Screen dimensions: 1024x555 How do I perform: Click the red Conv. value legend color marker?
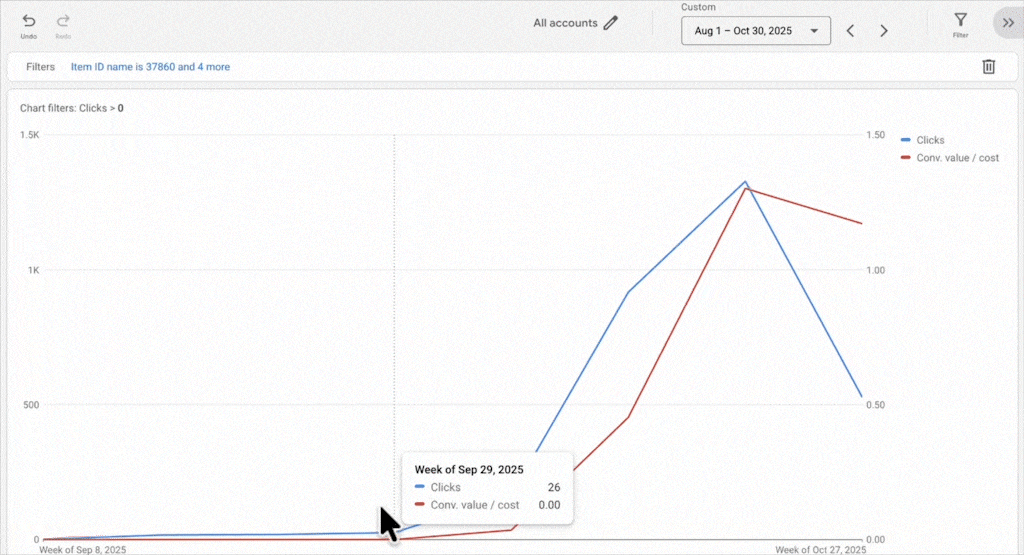tap(906, 158)
